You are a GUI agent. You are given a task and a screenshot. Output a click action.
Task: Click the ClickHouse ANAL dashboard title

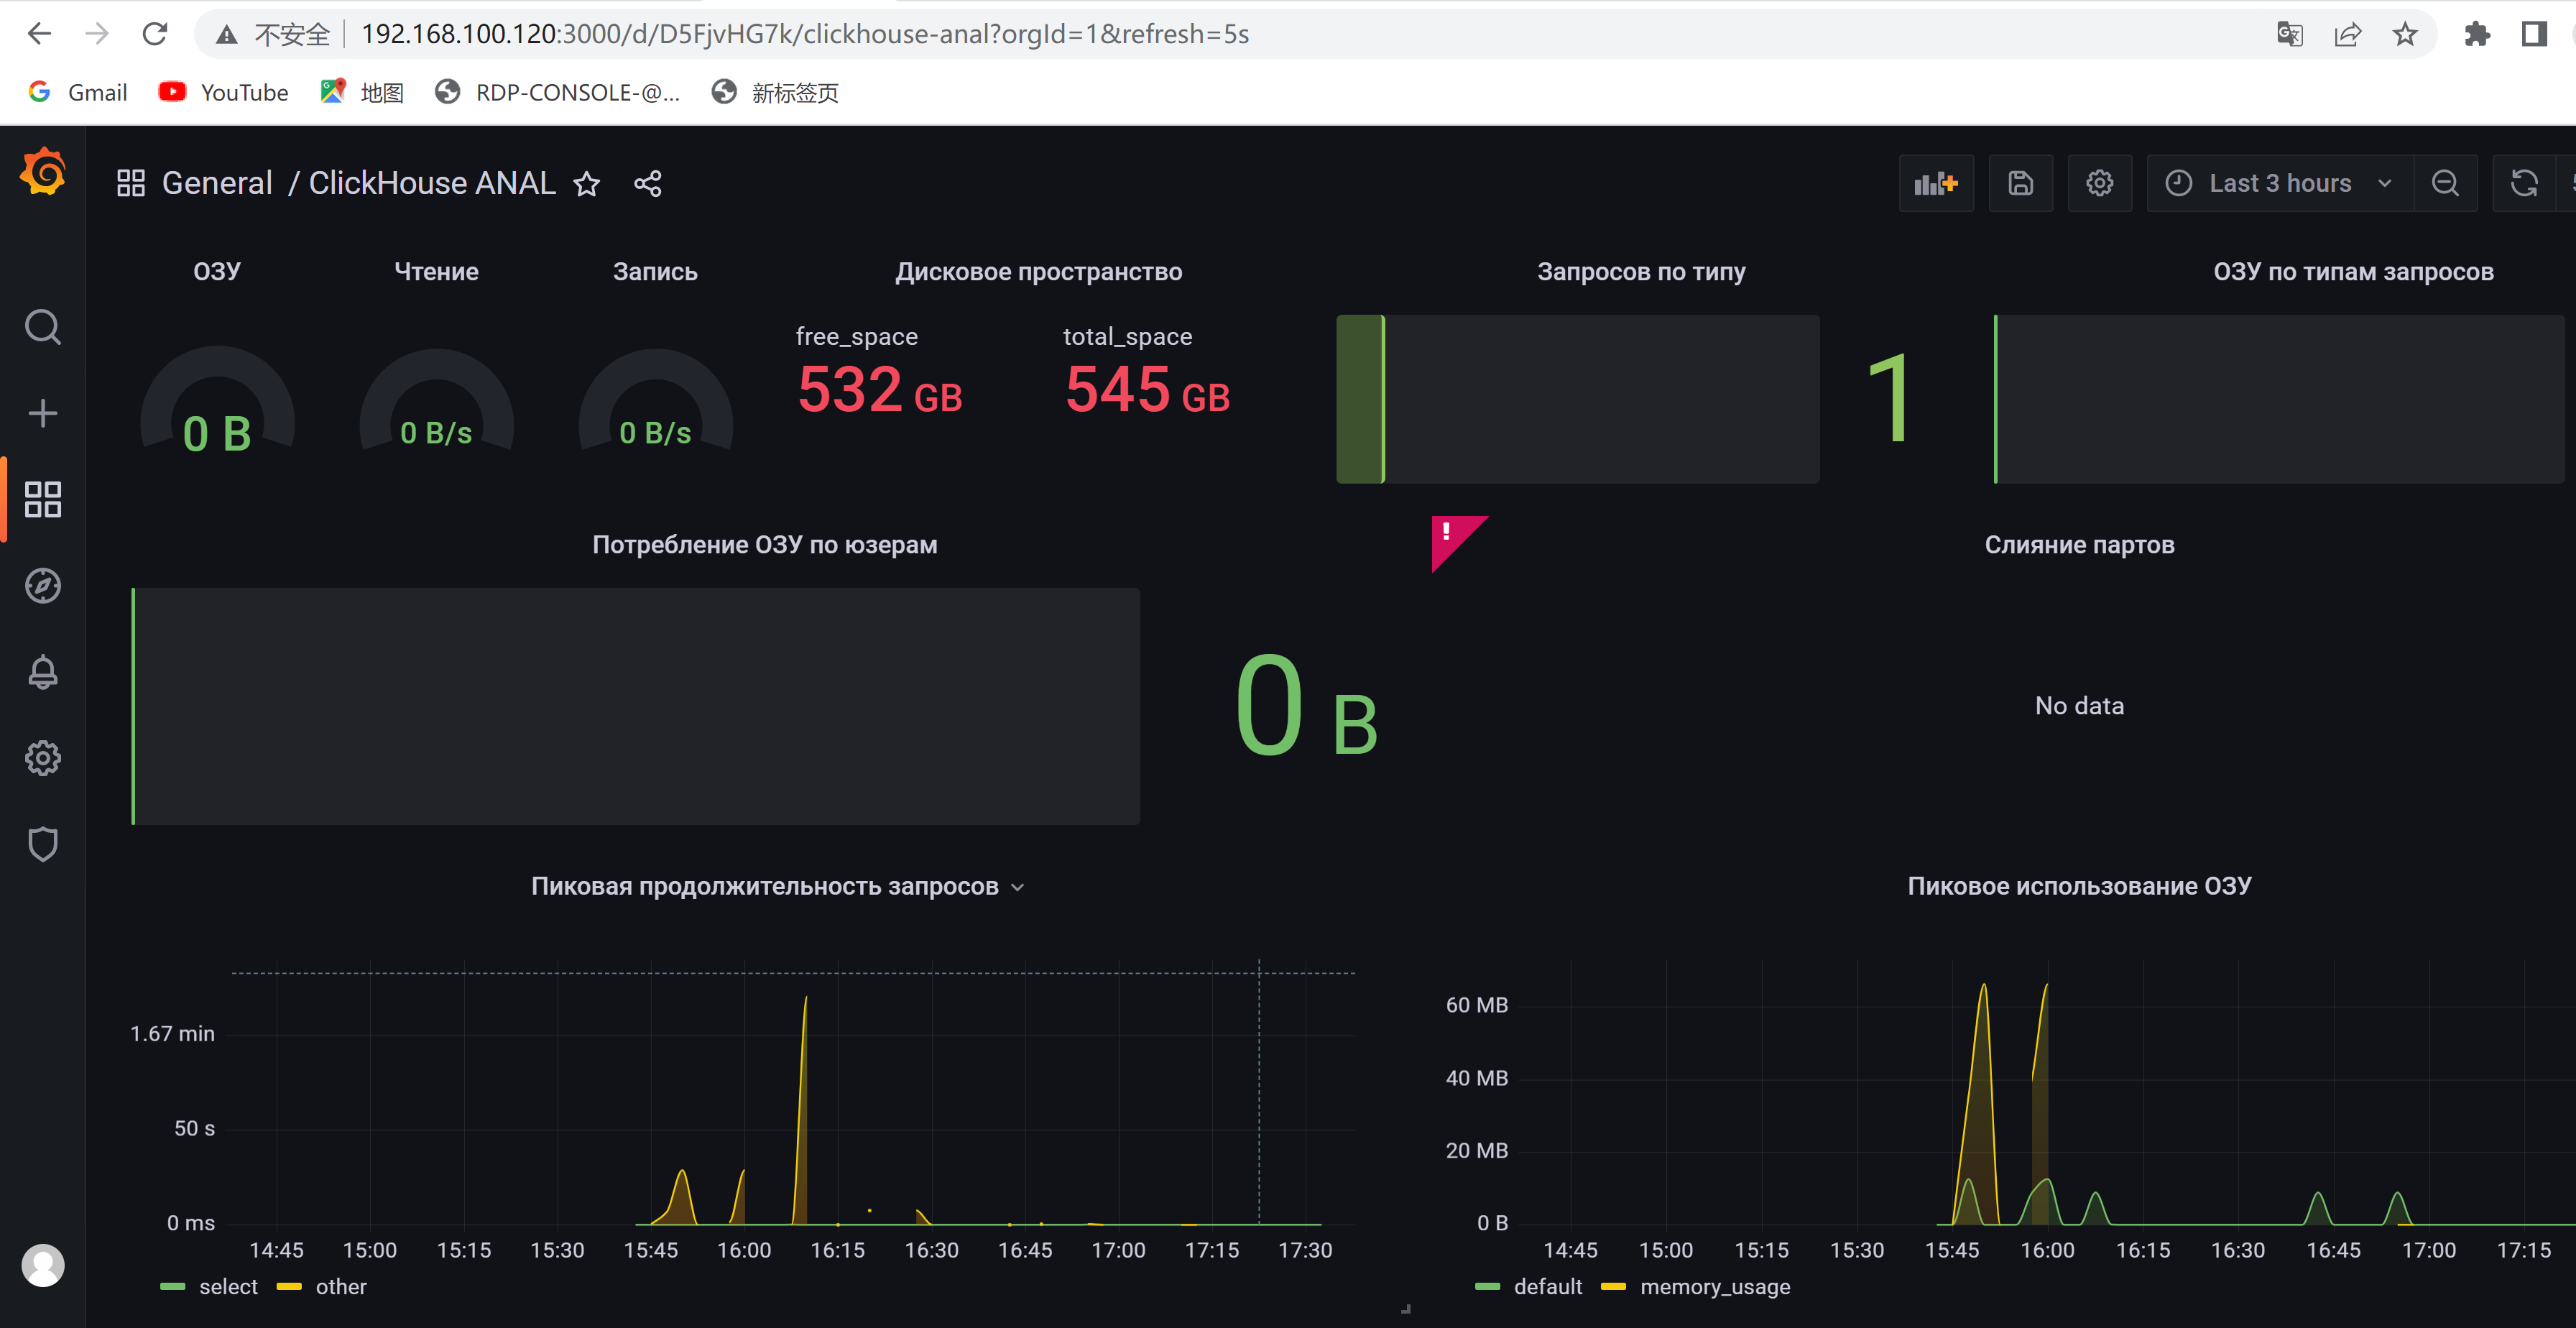click(432, 183)
